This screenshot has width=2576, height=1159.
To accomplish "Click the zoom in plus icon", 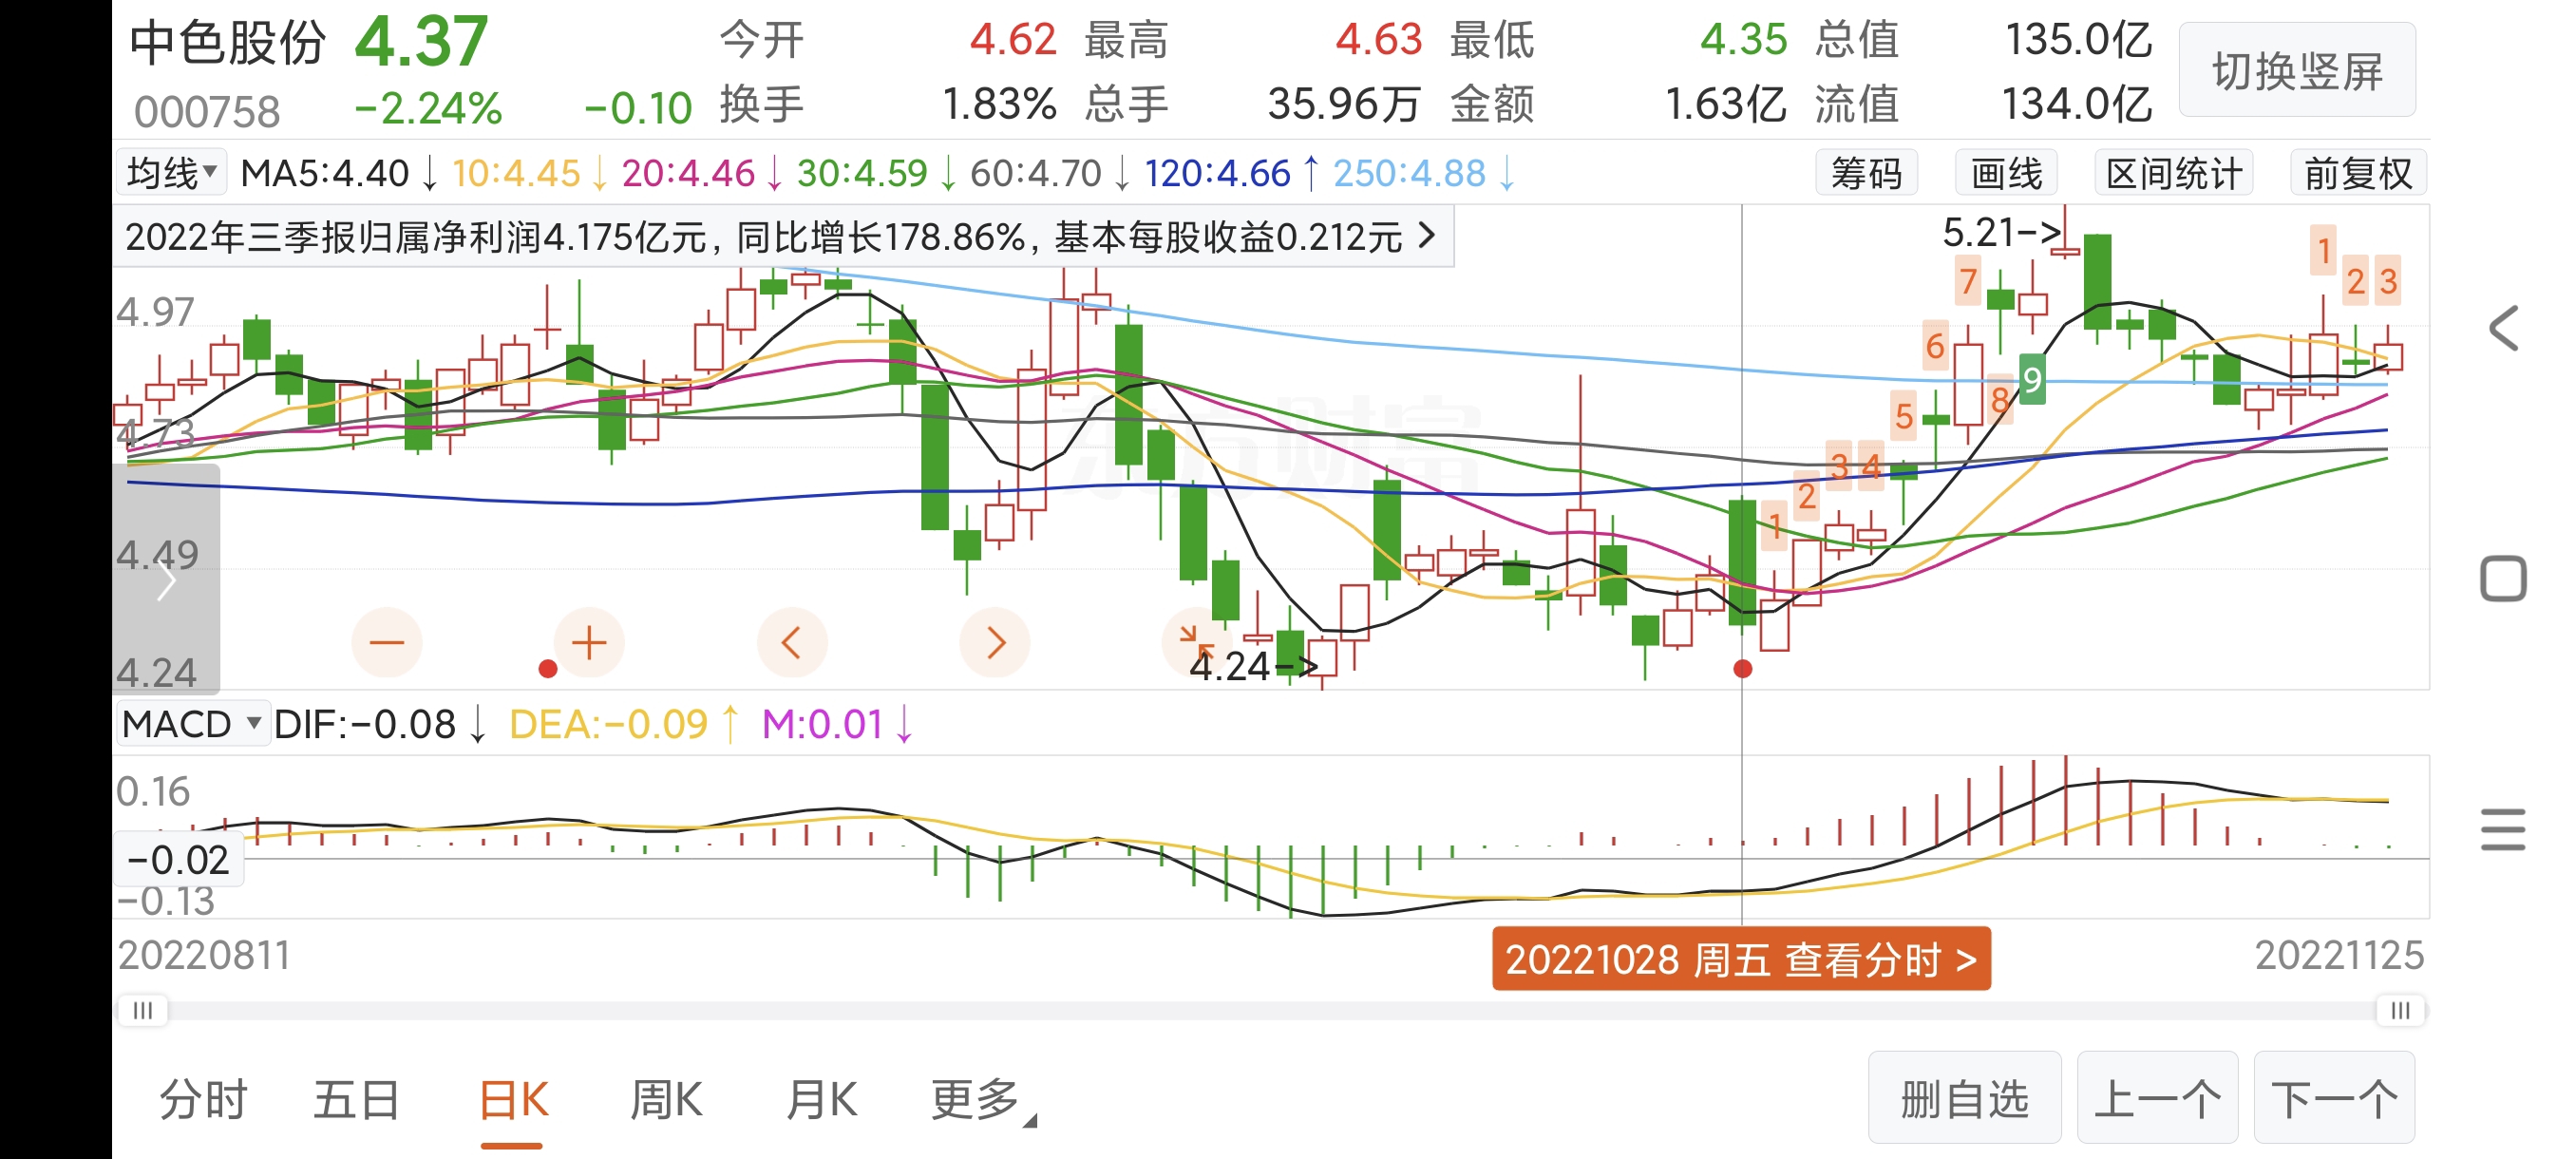I will point(589,642).
